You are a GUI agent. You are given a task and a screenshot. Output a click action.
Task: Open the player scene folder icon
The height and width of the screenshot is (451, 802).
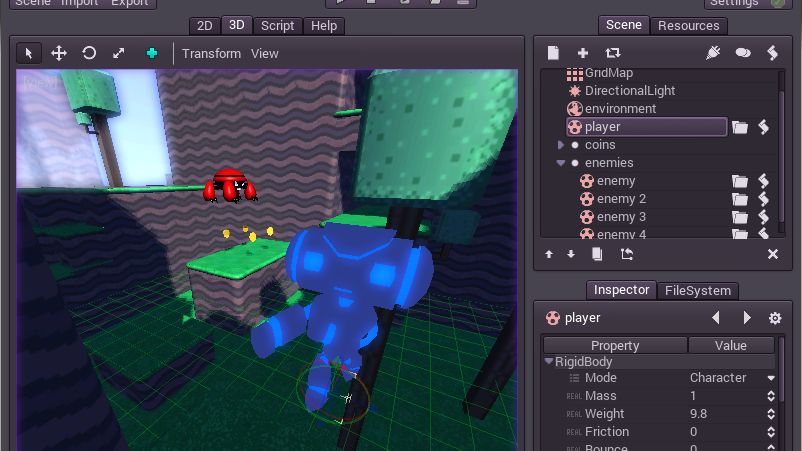click(x=740, y=127)
